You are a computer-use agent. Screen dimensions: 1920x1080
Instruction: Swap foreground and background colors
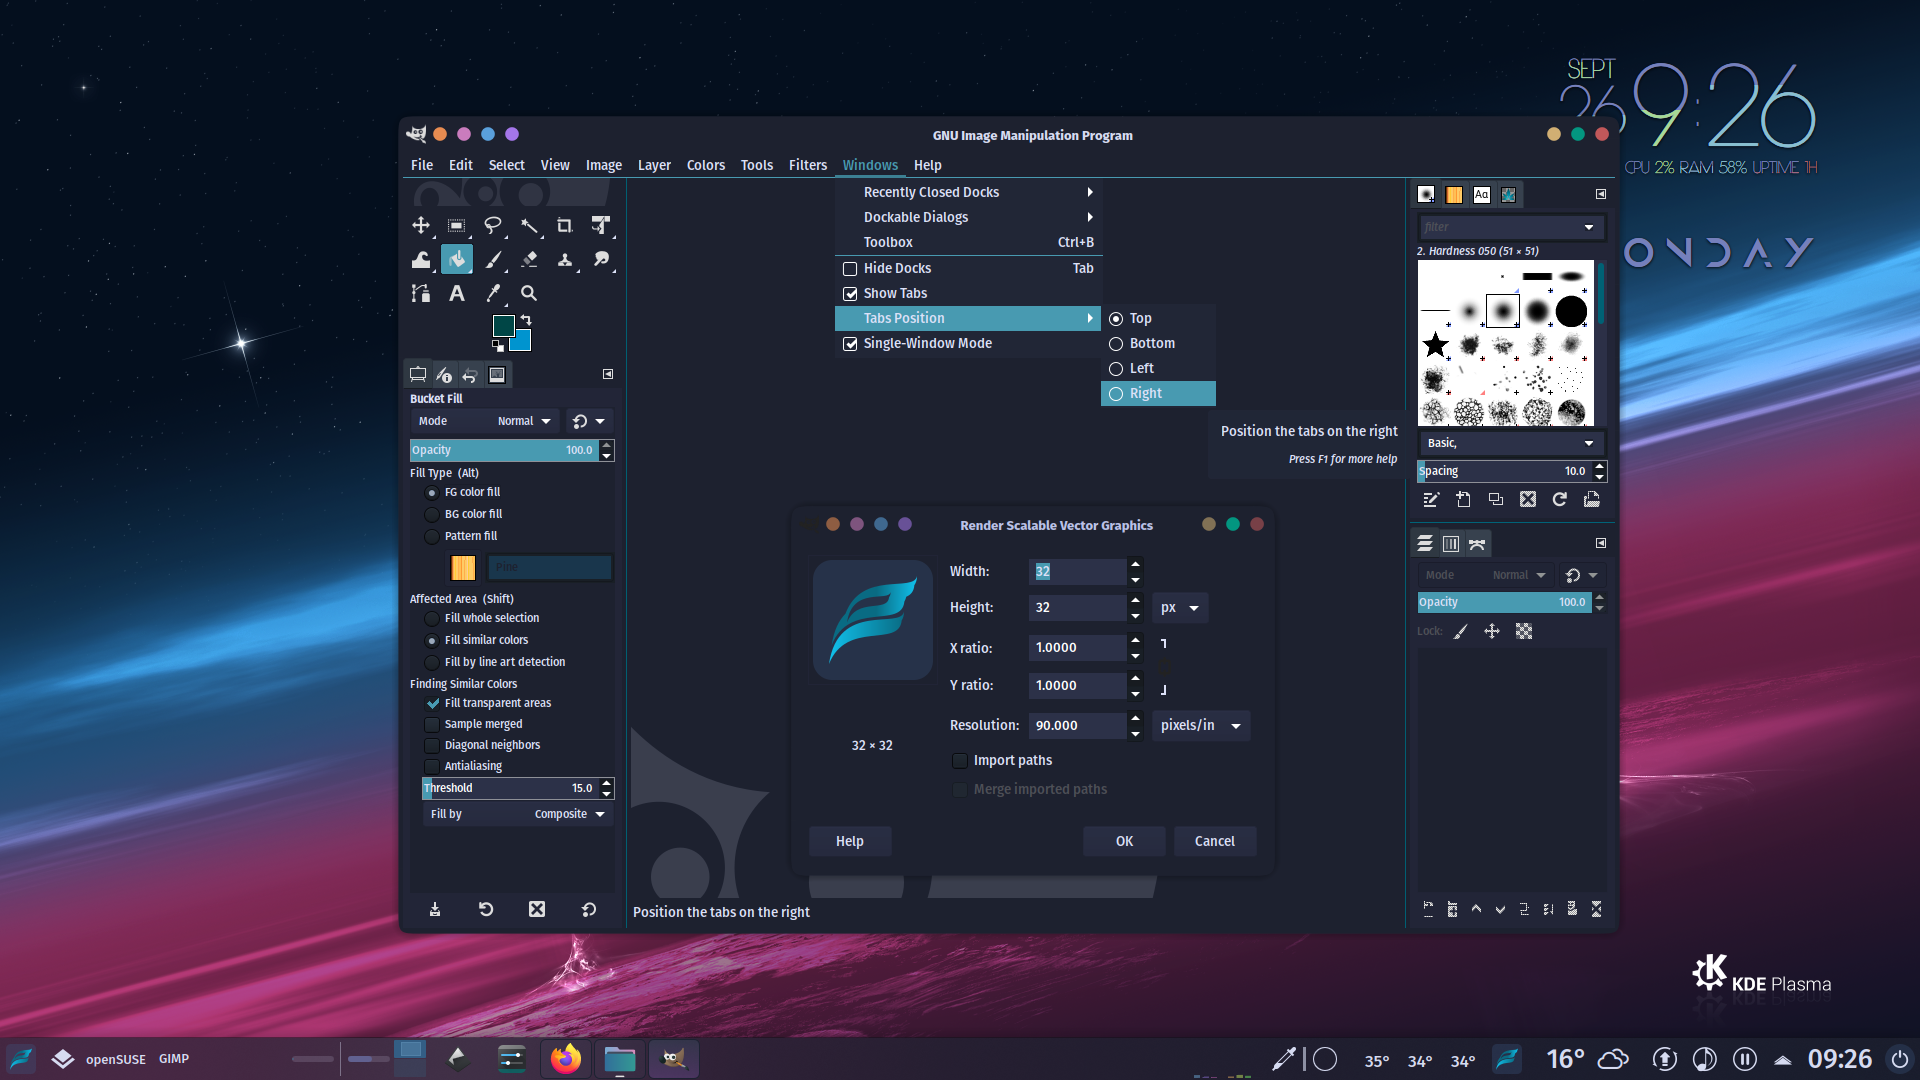(526, 320)
